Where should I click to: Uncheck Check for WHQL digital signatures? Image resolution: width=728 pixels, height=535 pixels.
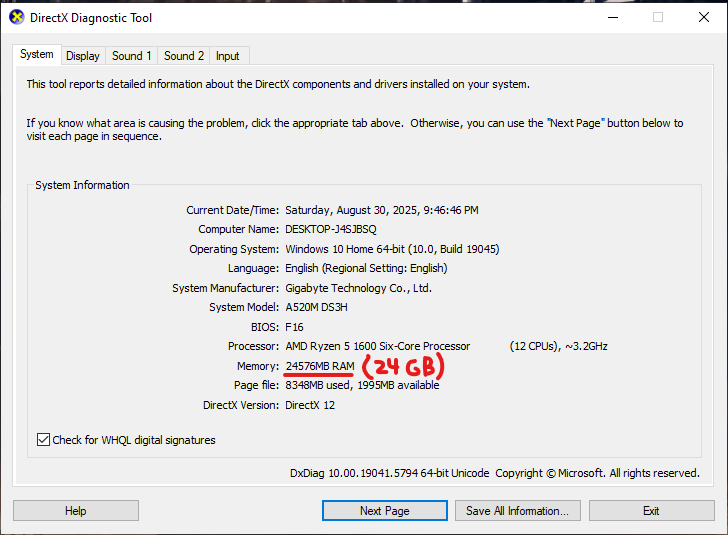tap(43, 439)
